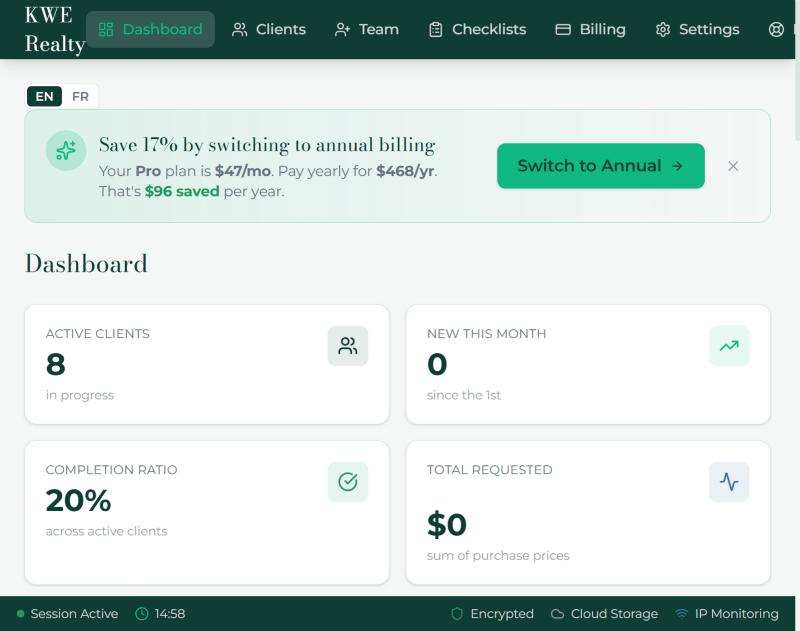
Task: Click the Switch to Annual button
Action: [x=601, y=166]
